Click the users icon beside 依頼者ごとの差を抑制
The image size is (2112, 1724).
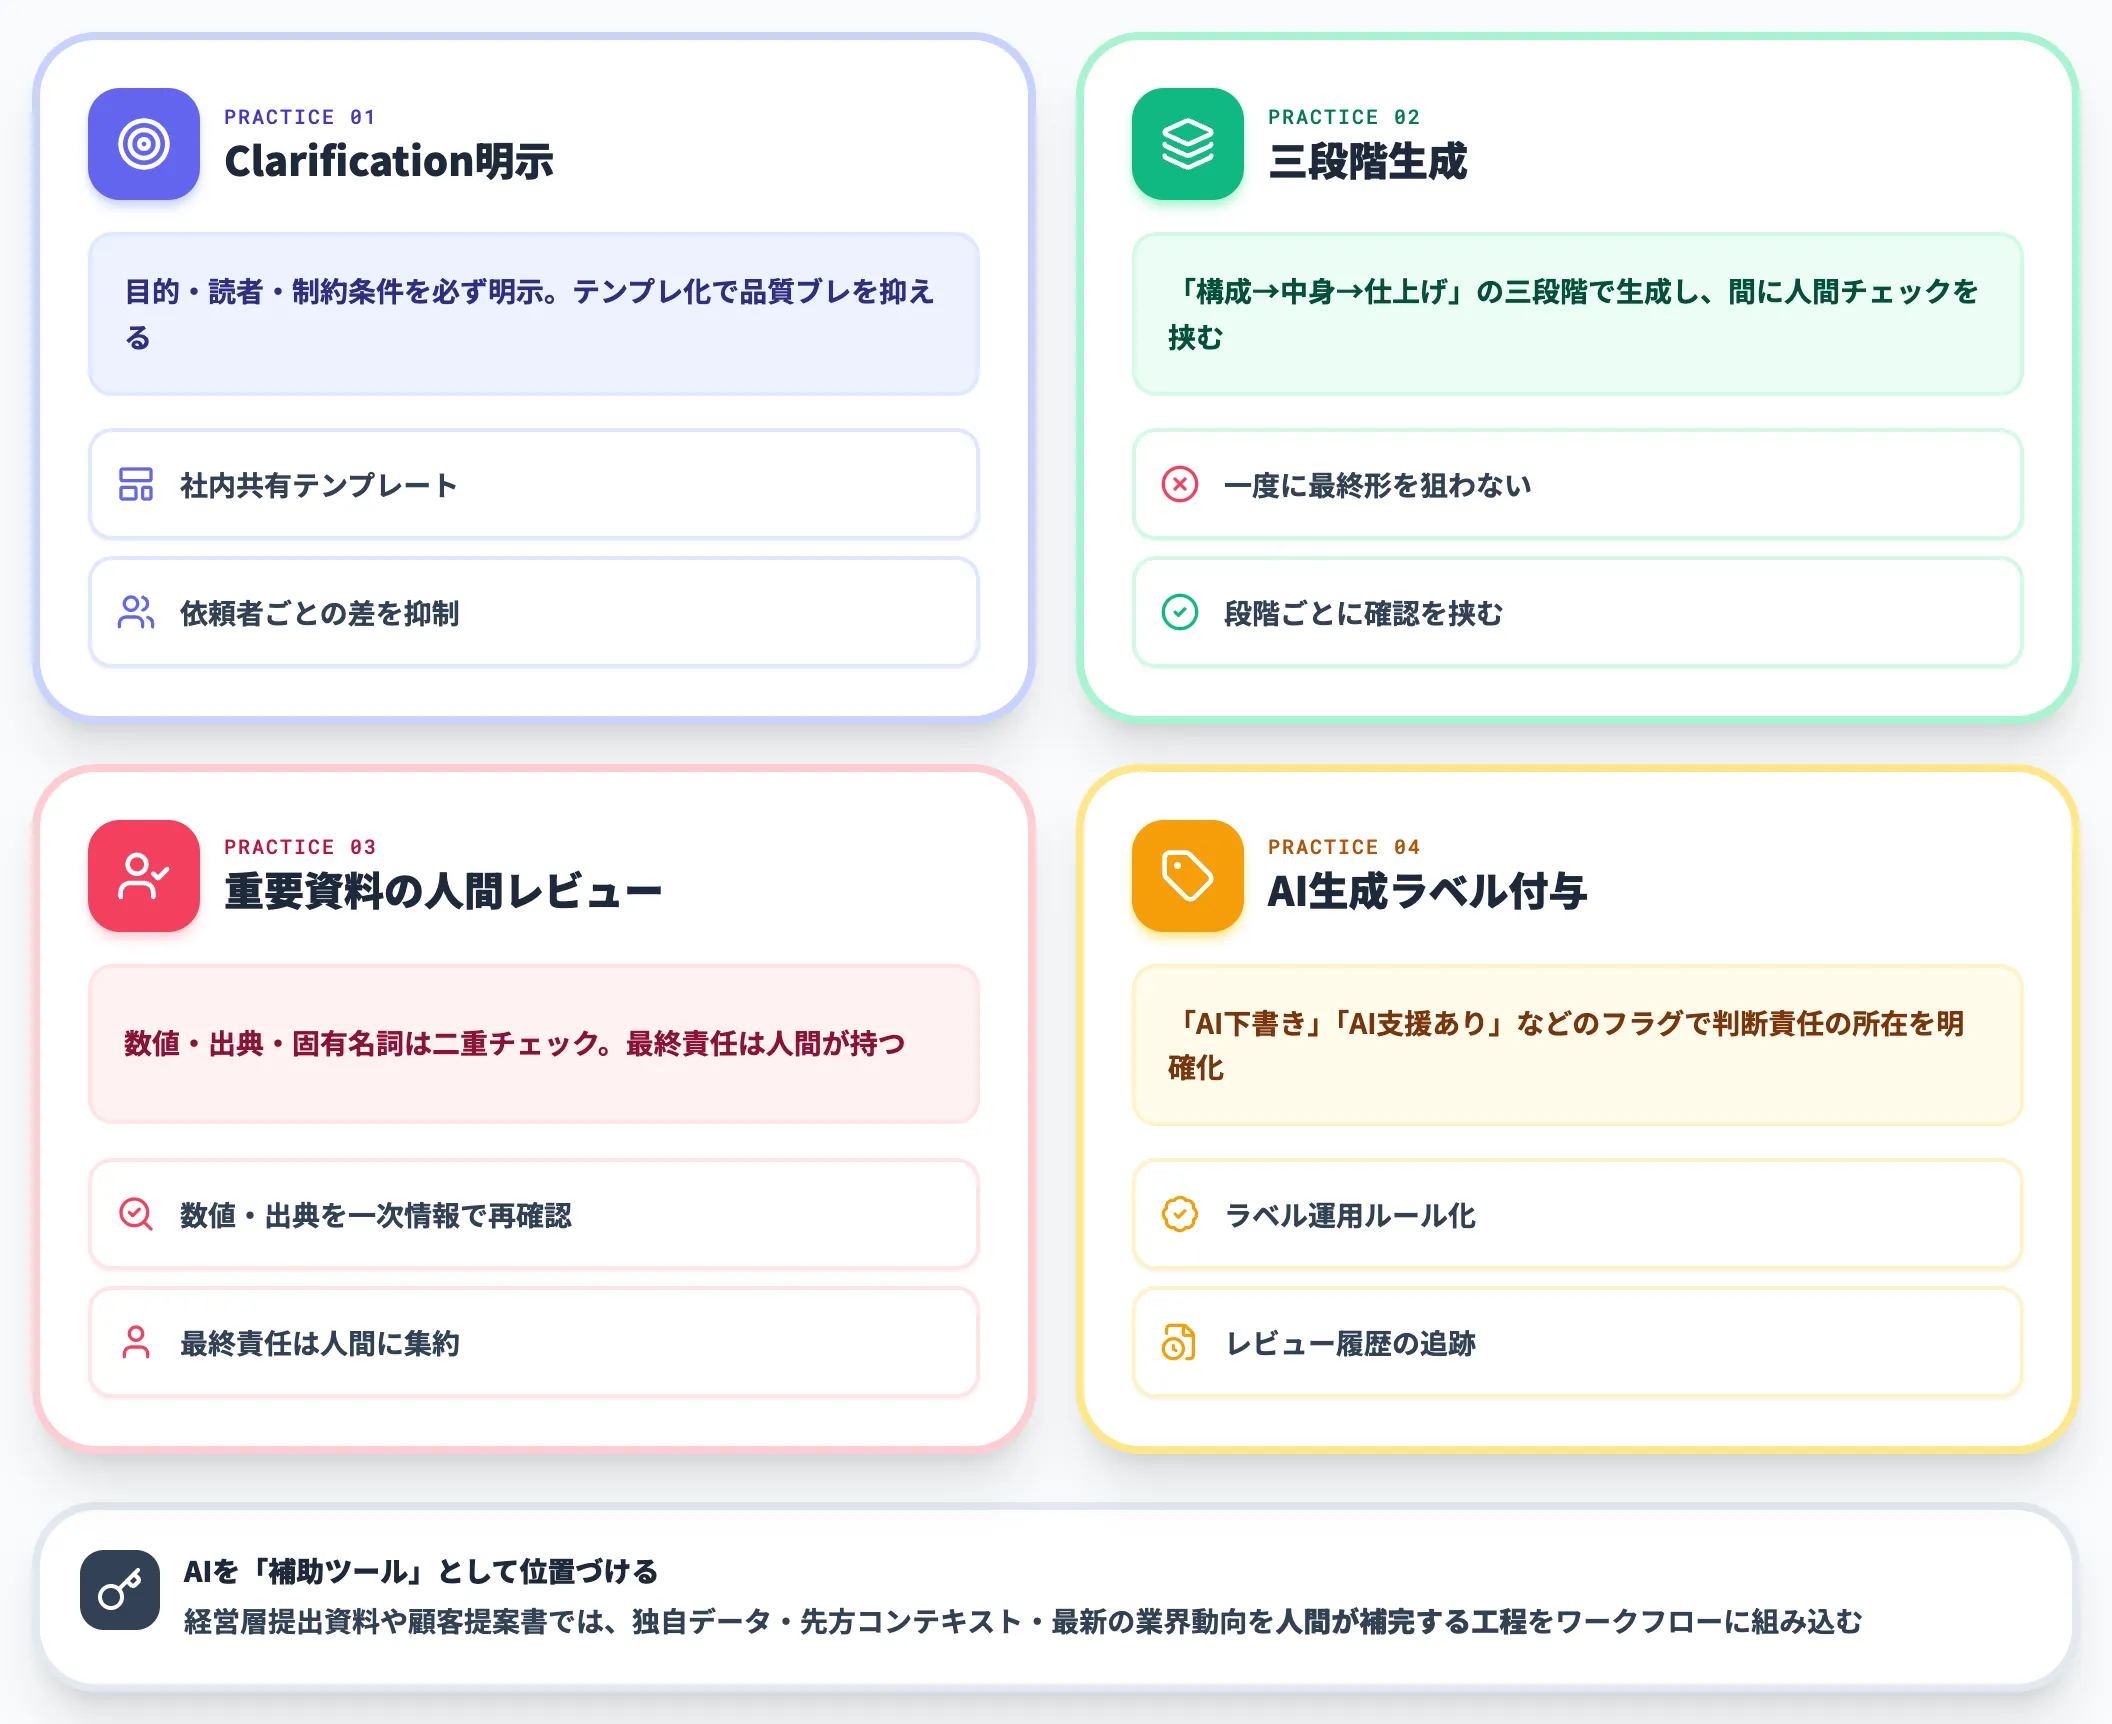(x=136, y=612)
